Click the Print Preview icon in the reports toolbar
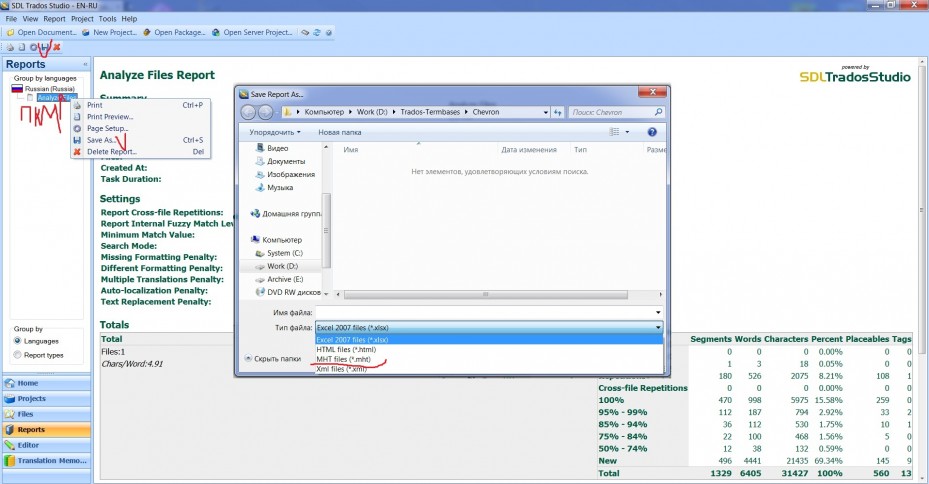 (22, 47)
